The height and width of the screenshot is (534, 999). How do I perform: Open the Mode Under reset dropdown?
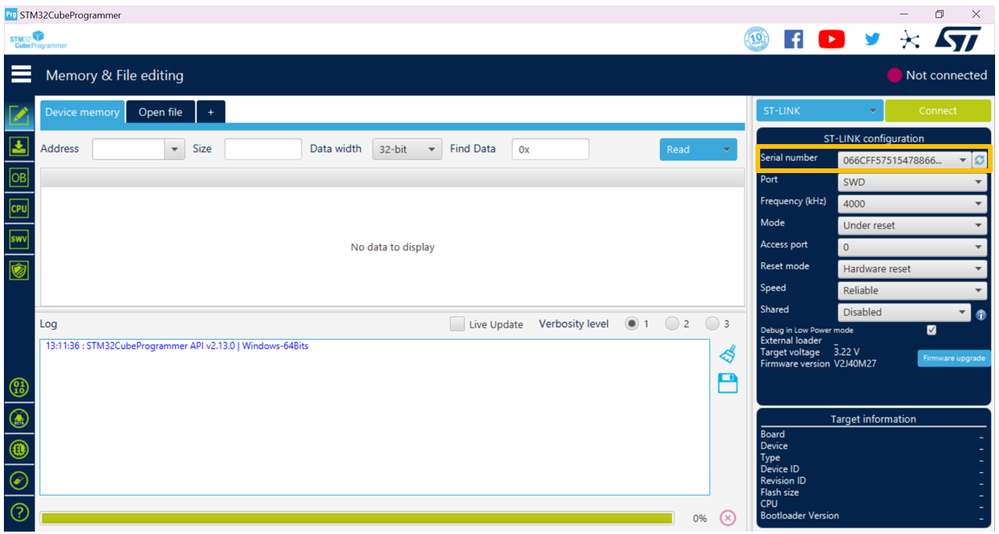(912, 226)
